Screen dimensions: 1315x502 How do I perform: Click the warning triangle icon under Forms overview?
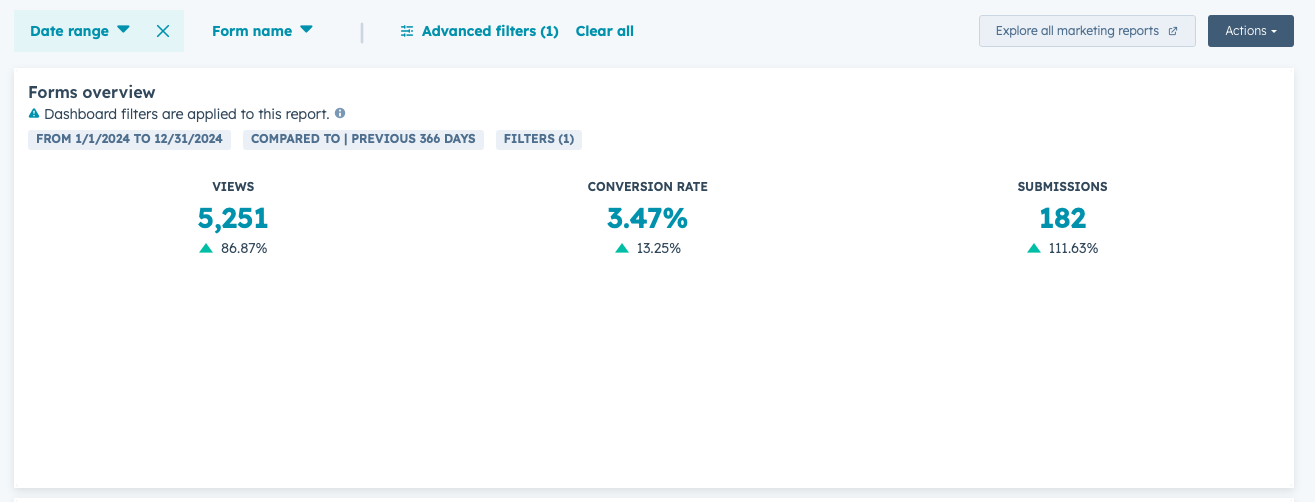[34, 114]
